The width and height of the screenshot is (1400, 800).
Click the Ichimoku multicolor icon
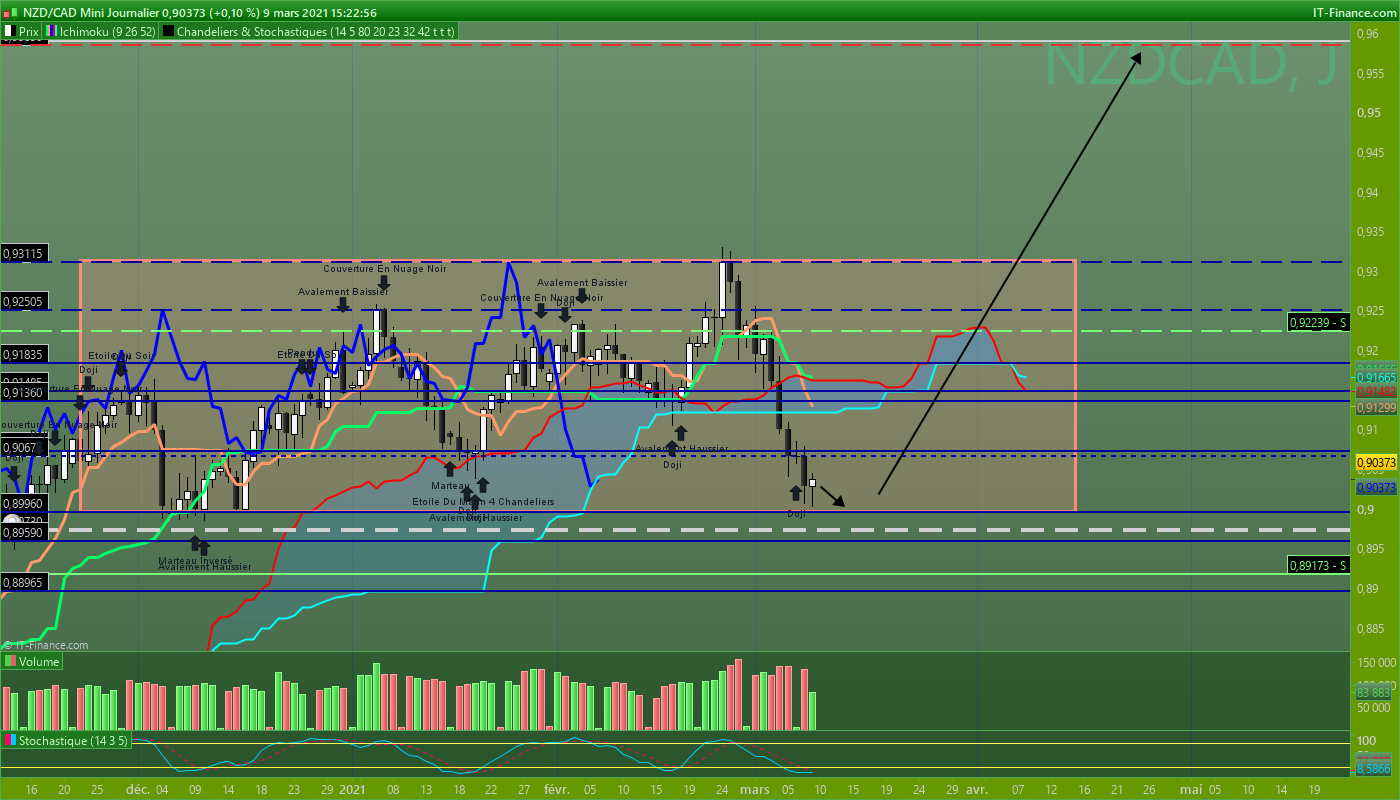52,31
